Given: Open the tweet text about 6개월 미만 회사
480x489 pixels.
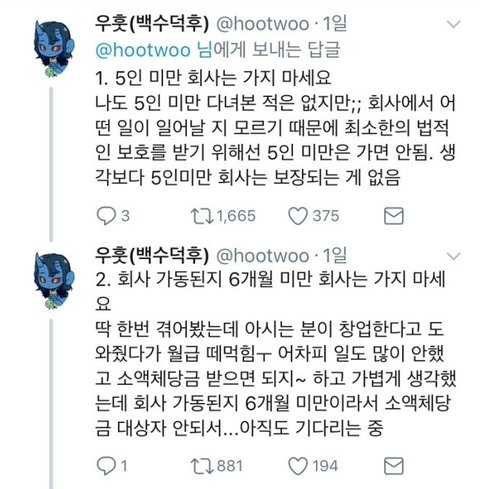Looking at the screenshot, I should tap(275, 353).
